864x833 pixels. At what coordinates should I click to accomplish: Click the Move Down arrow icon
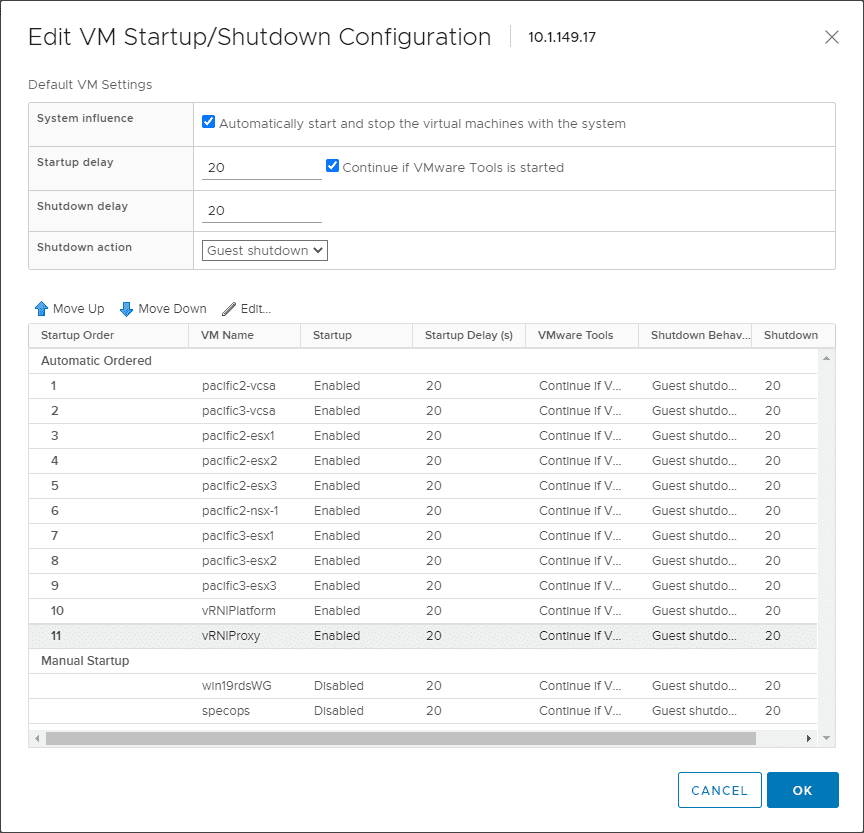pos(127,309)
